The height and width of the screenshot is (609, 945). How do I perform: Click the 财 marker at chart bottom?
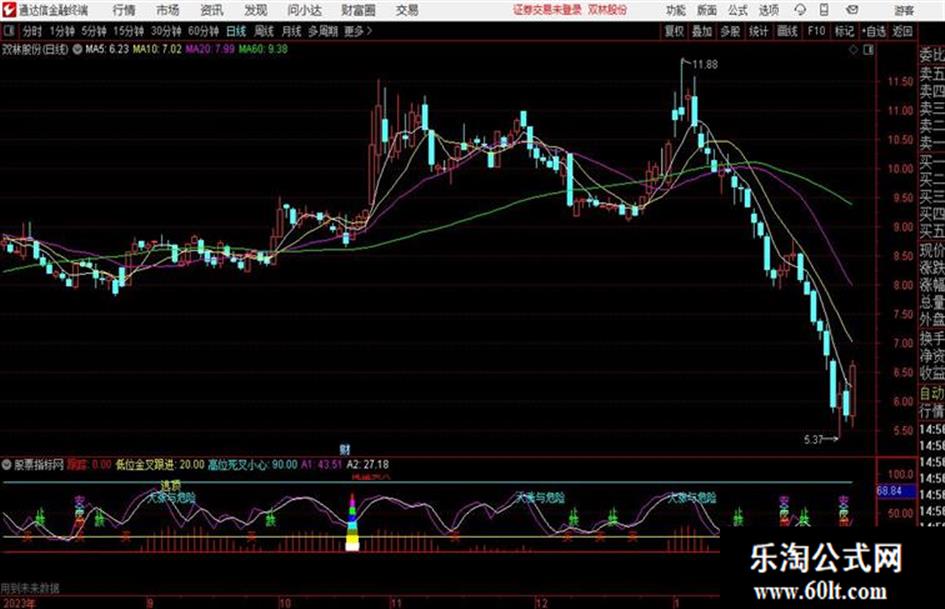tap(345, 450)
